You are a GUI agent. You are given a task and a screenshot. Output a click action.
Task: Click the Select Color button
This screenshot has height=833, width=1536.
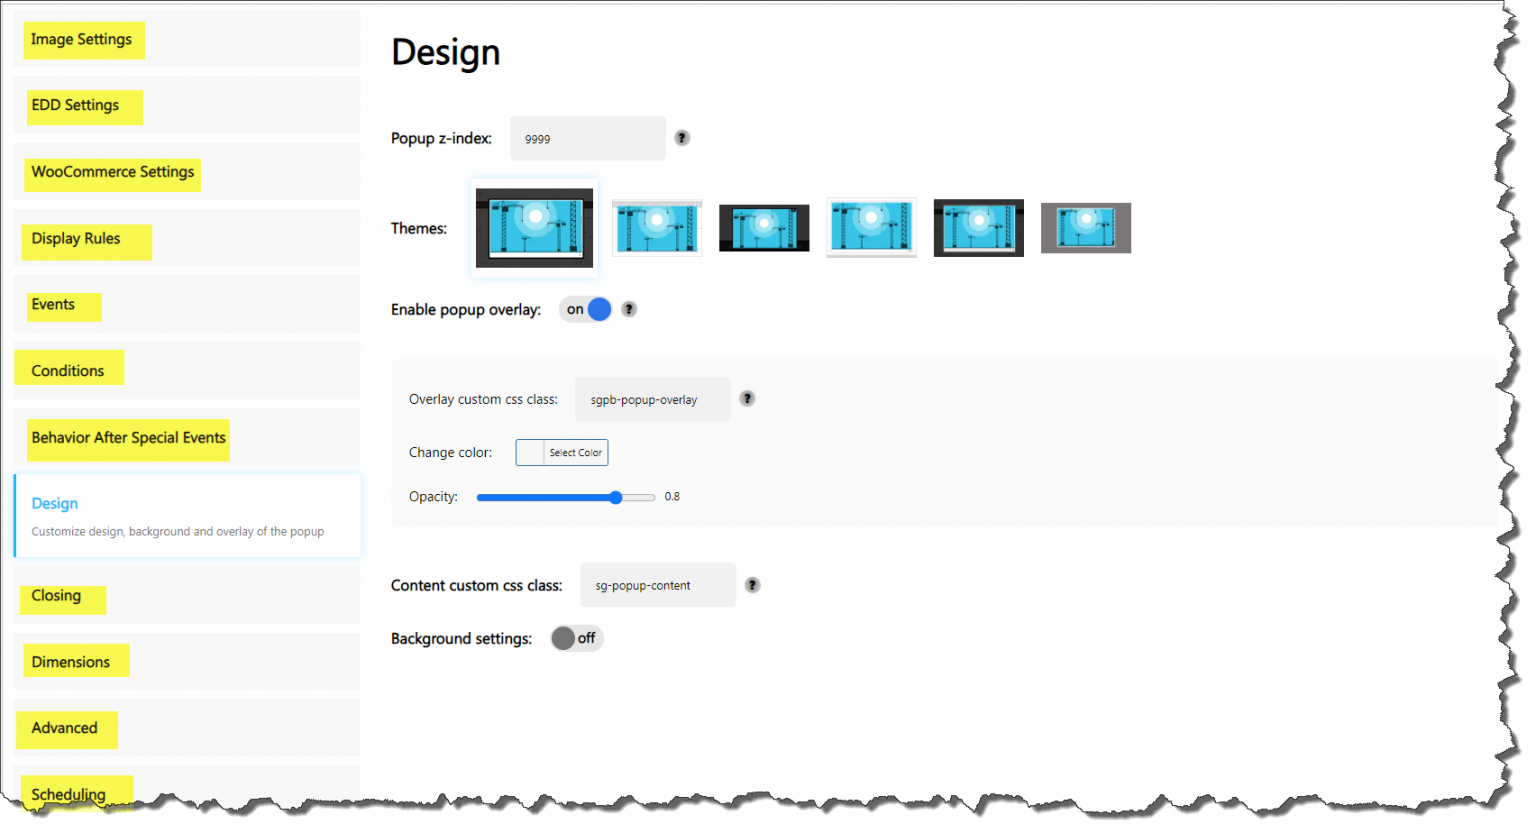tap(561, 452)
